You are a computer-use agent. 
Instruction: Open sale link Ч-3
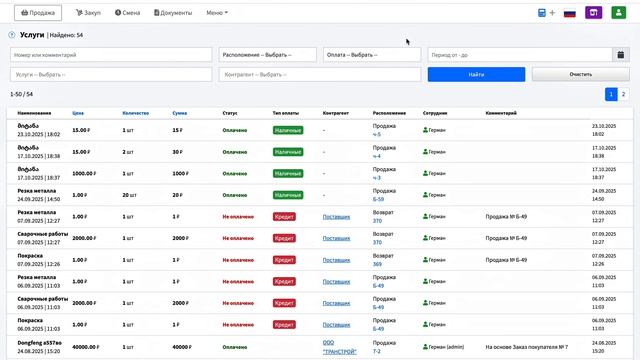tap(376, 178)
